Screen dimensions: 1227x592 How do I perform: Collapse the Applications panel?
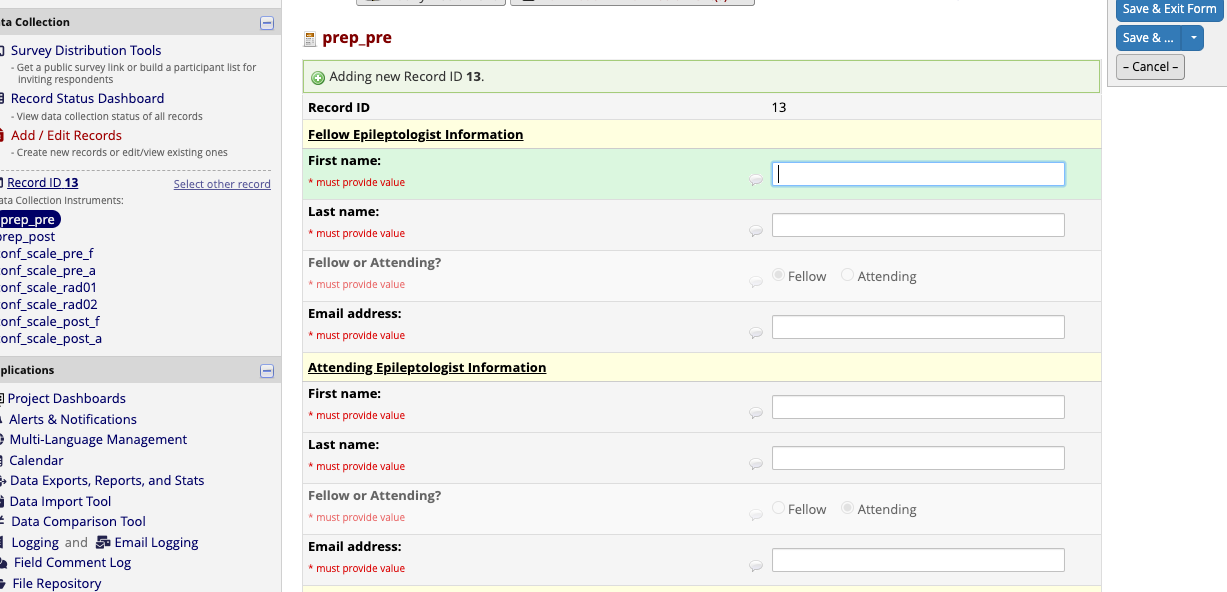267,371
